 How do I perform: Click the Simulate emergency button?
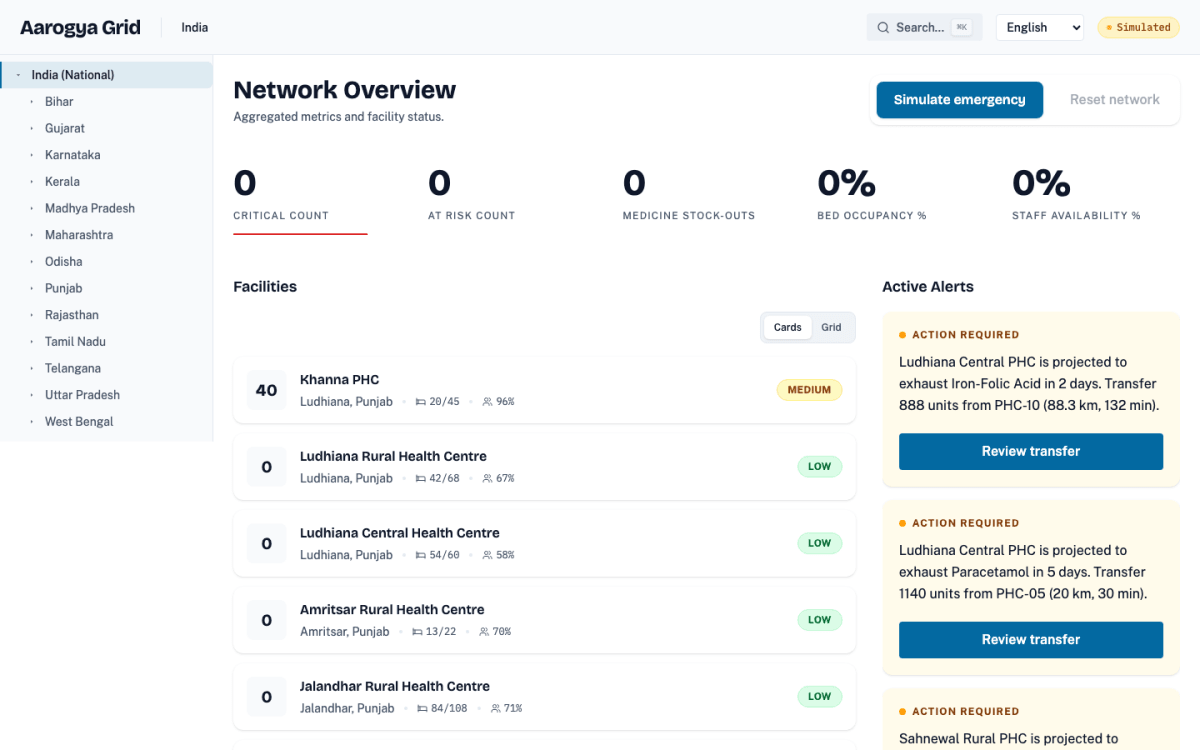tap(960, 100)
